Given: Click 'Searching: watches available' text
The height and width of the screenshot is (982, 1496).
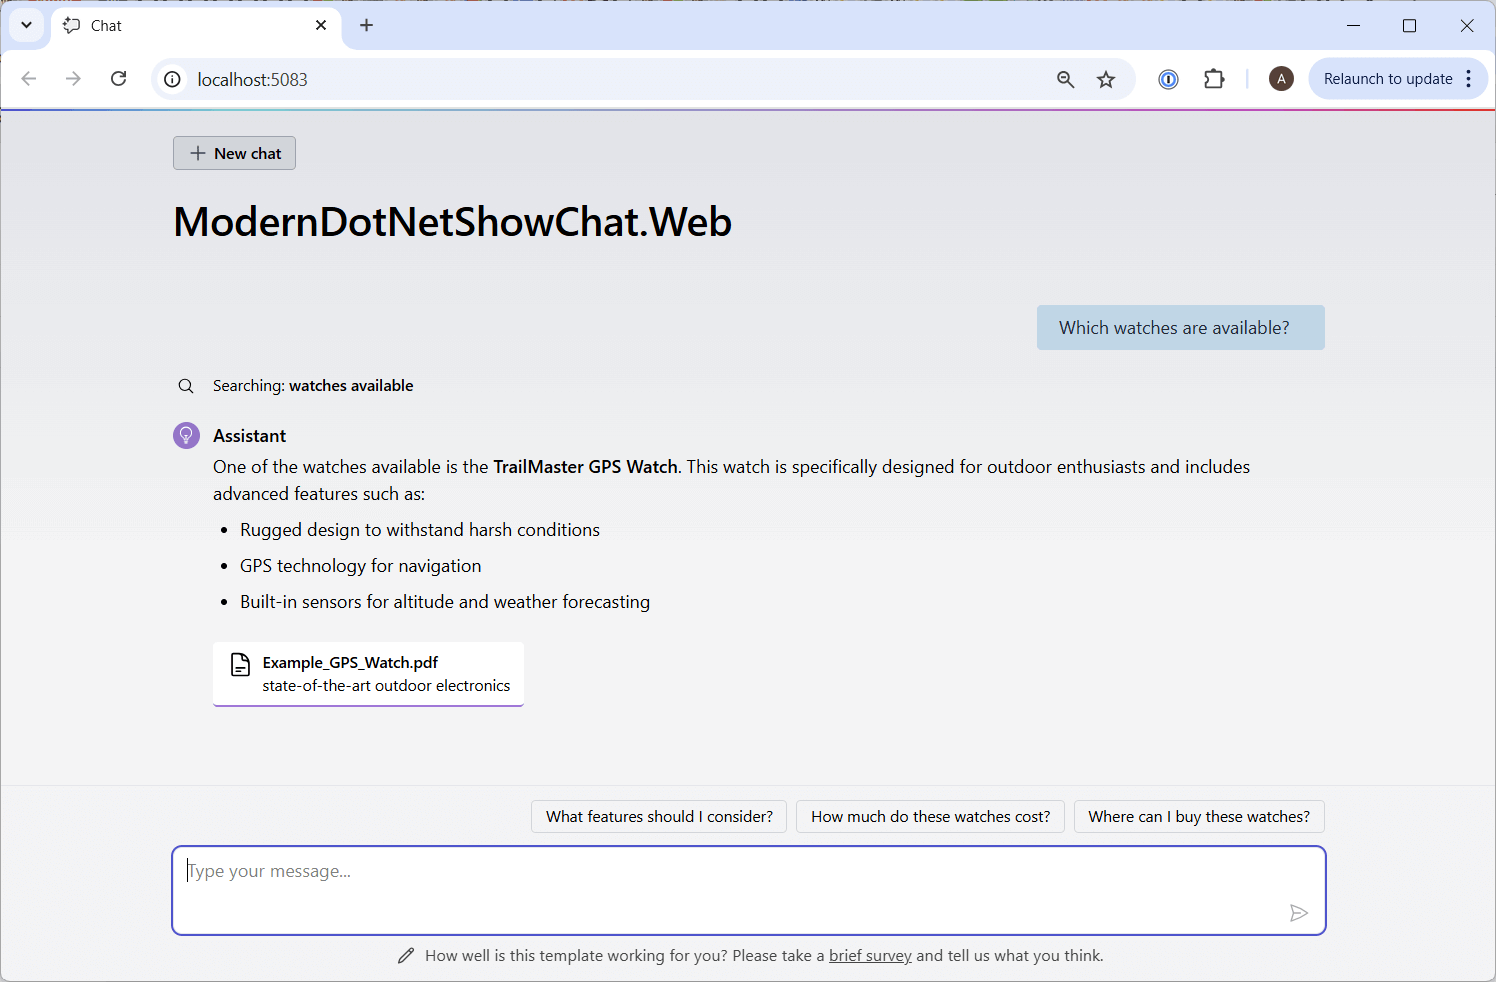Looking at the screenshot, I should 313,386.
